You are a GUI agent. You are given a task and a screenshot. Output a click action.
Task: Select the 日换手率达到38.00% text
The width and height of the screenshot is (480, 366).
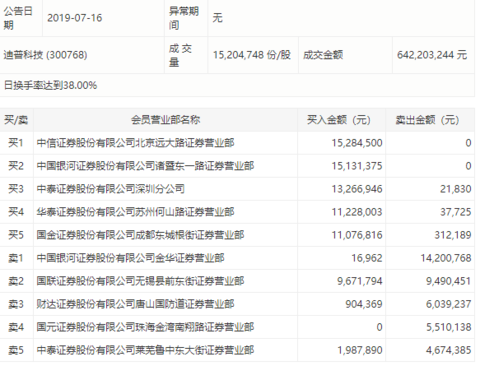[x=50, y=85]
